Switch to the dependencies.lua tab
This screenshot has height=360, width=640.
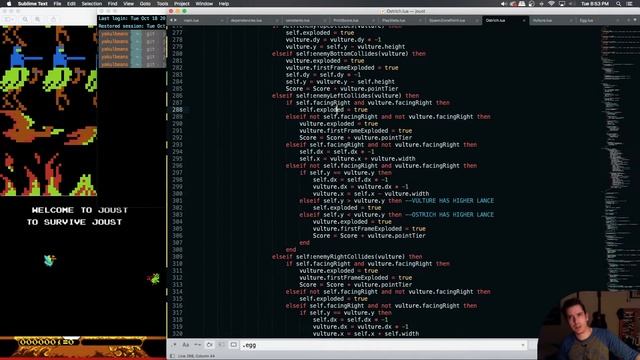click(246, 20)
